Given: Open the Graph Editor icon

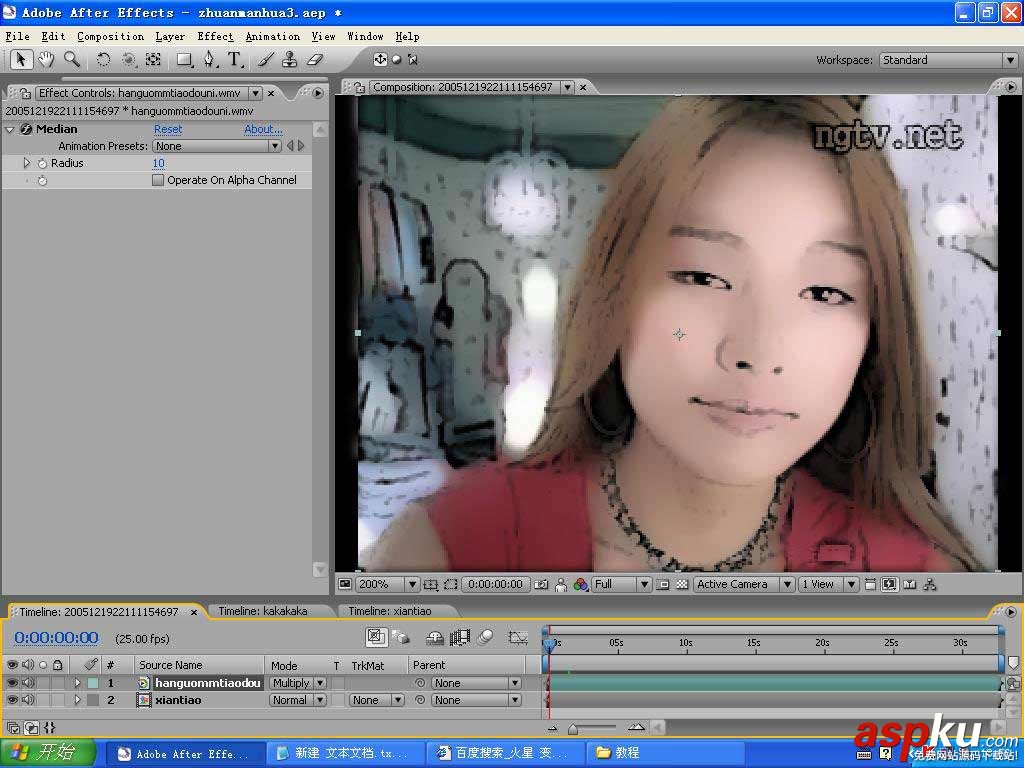Looking at the screenshot, I should 518,637.
